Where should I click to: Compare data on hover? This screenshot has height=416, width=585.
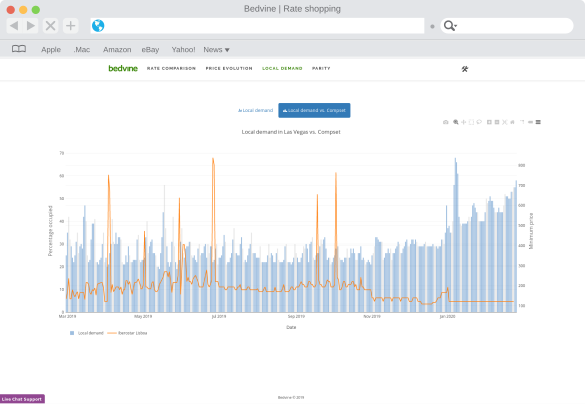538,122
